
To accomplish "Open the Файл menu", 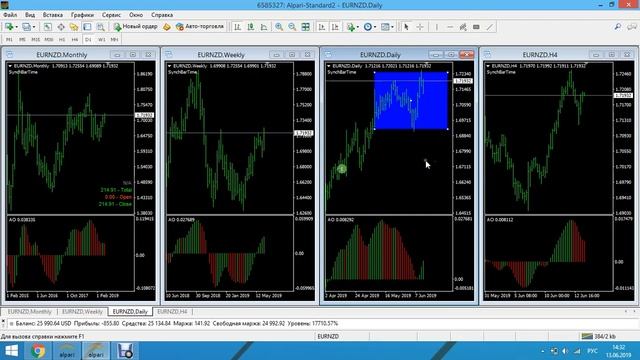I will [10, 15].
